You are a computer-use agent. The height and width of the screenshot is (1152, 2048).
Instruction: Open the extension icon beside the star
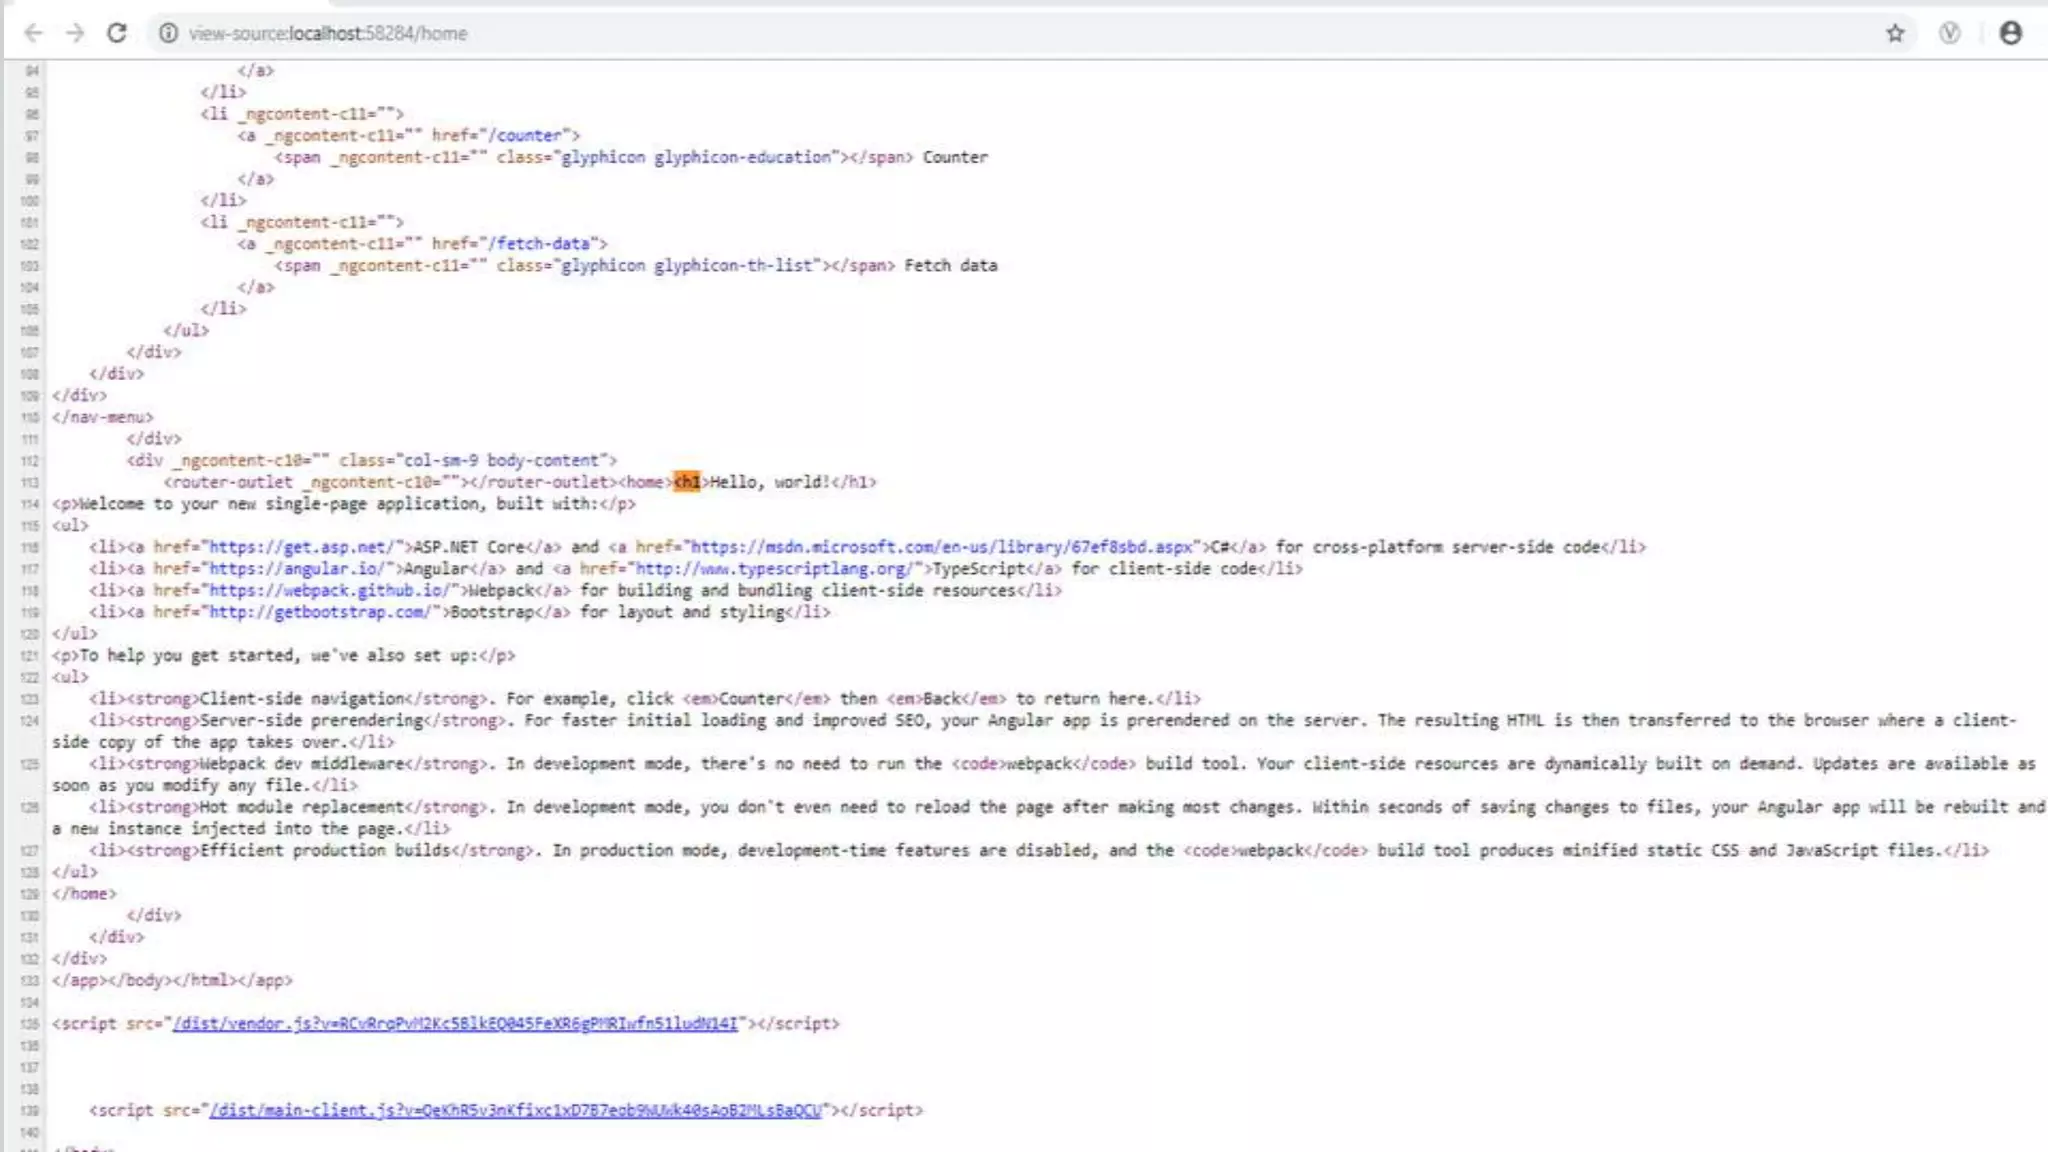1949,33
